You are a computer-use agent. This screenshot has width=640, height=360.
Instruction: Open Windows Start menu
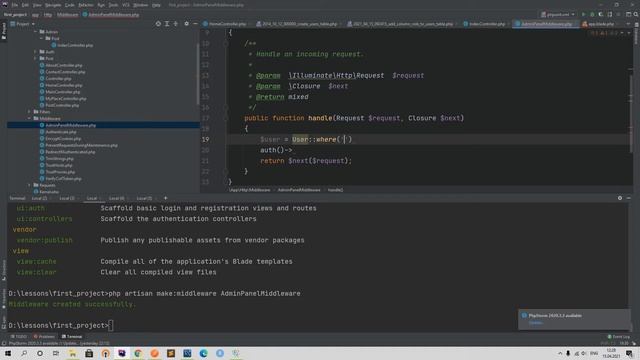click(x=8, y=353)
